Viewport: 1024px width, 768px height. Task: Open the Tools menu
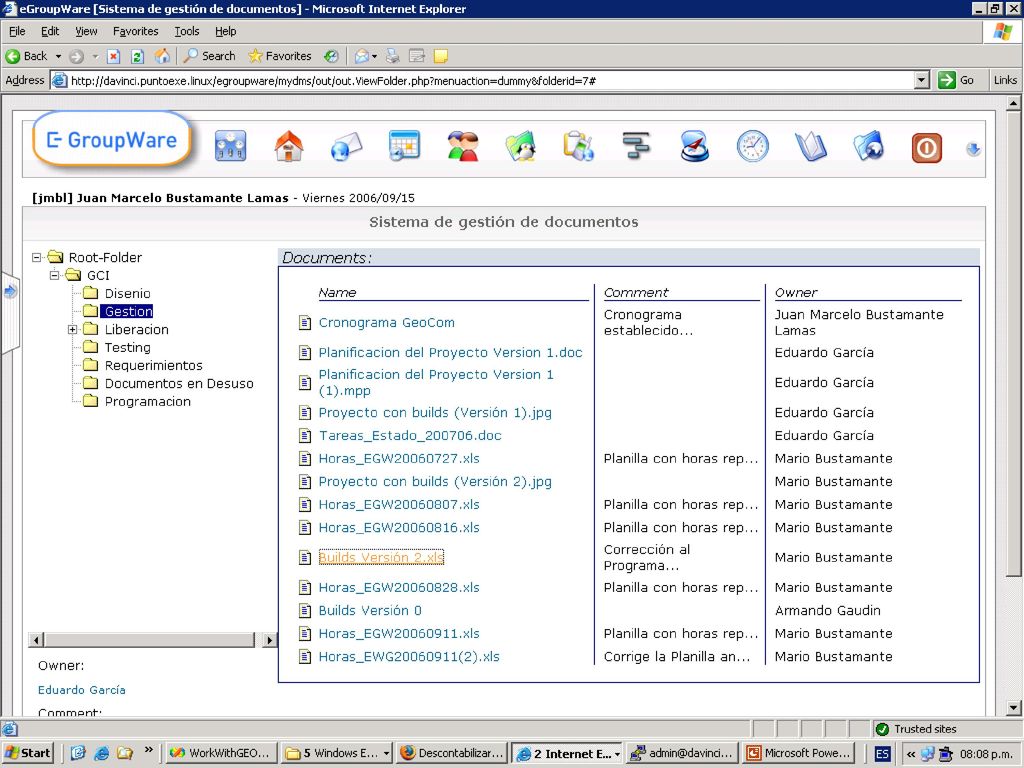(187, 31)
